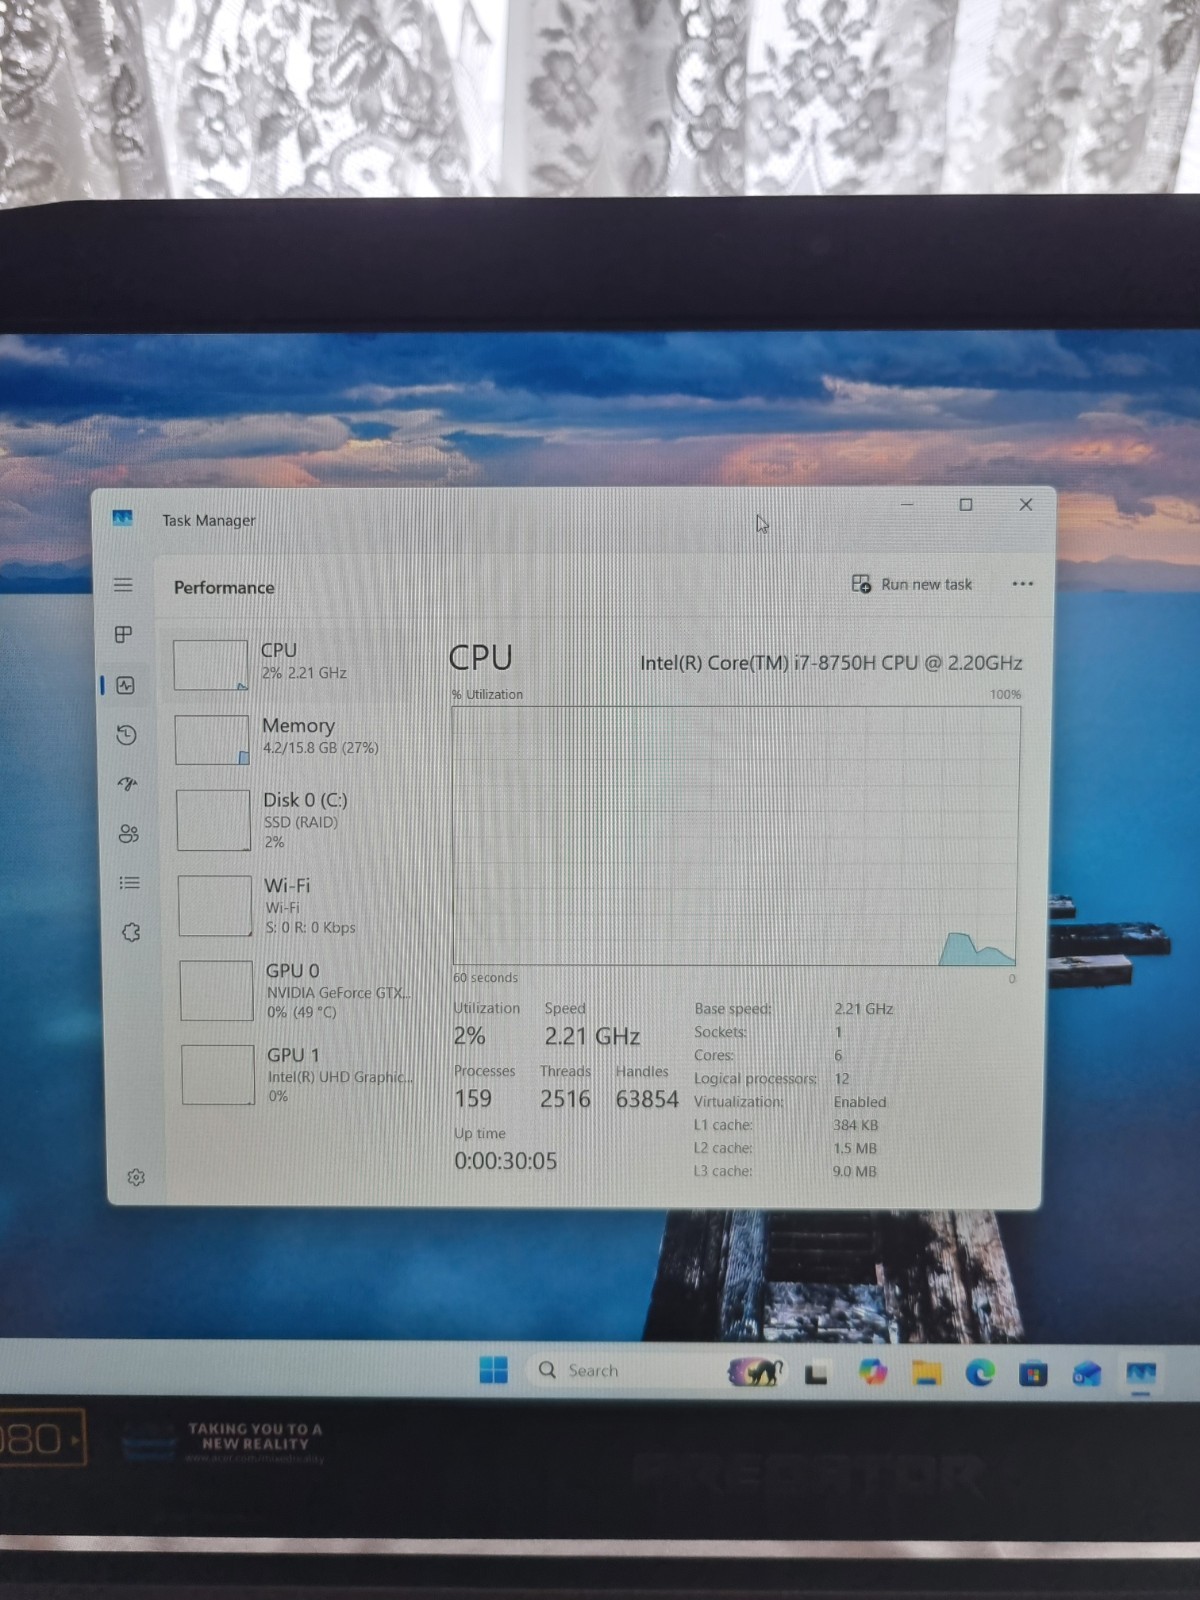Click the Memory mini graph thumbnail
The height and width of the screenshot is (1600, 1200).
[212, 740]
